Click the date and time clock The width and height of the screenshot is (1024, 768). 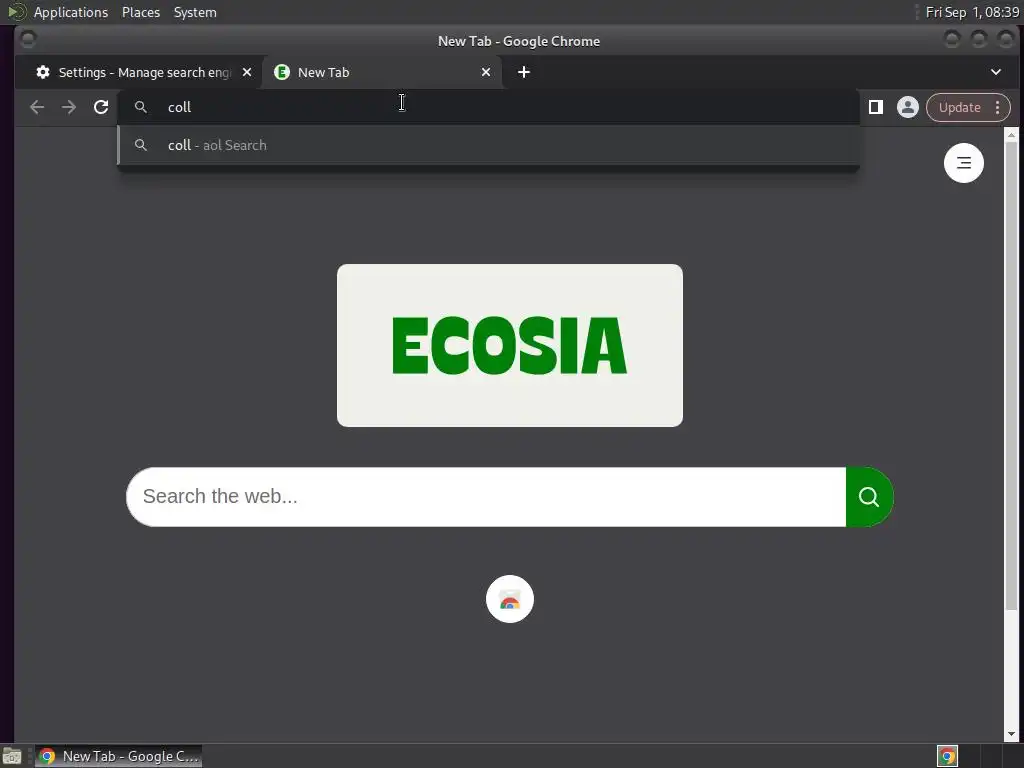tap(972, 12)
